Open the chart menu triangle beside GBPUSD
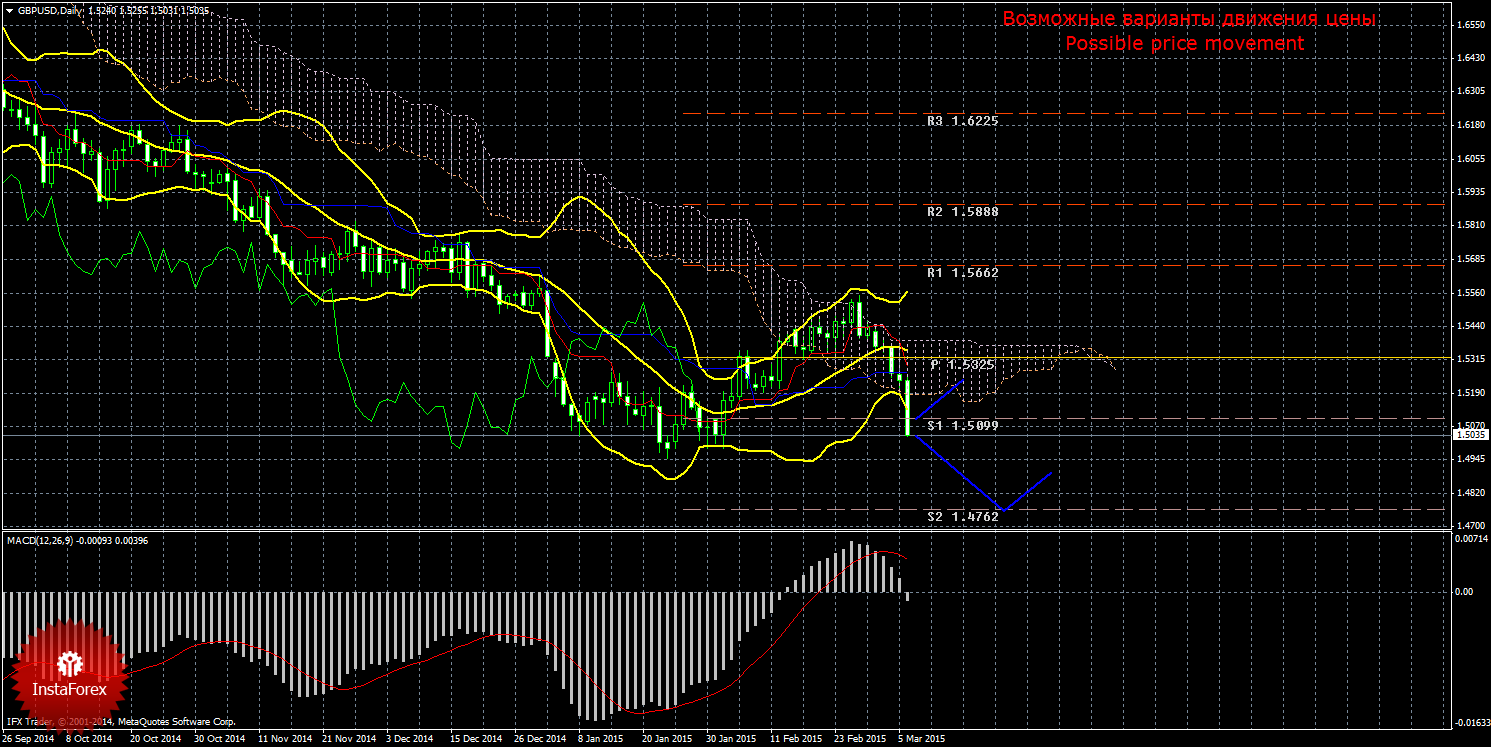 [x=8, y=10]
